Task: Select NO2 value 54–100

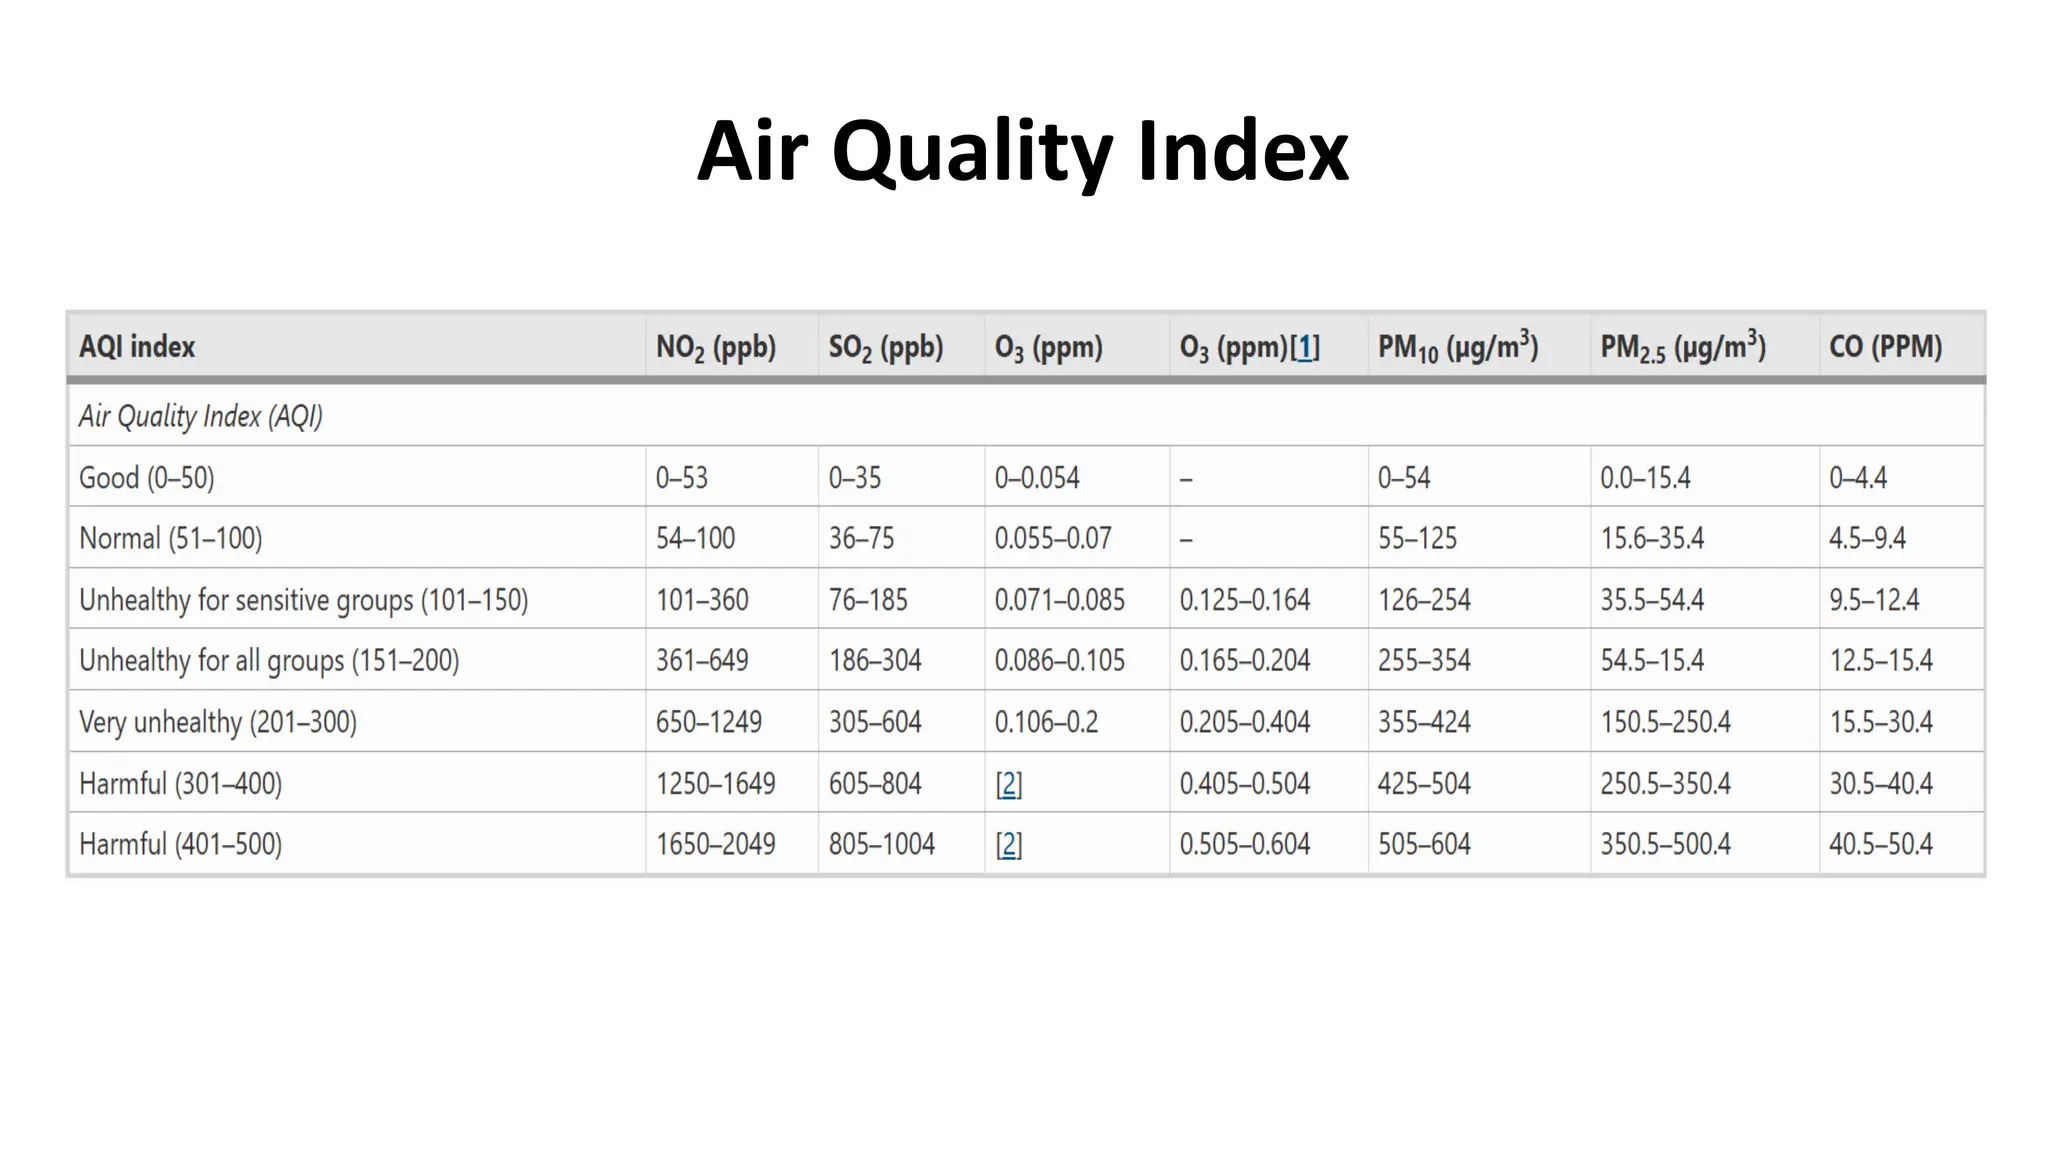Action: [x=696, y=539]
